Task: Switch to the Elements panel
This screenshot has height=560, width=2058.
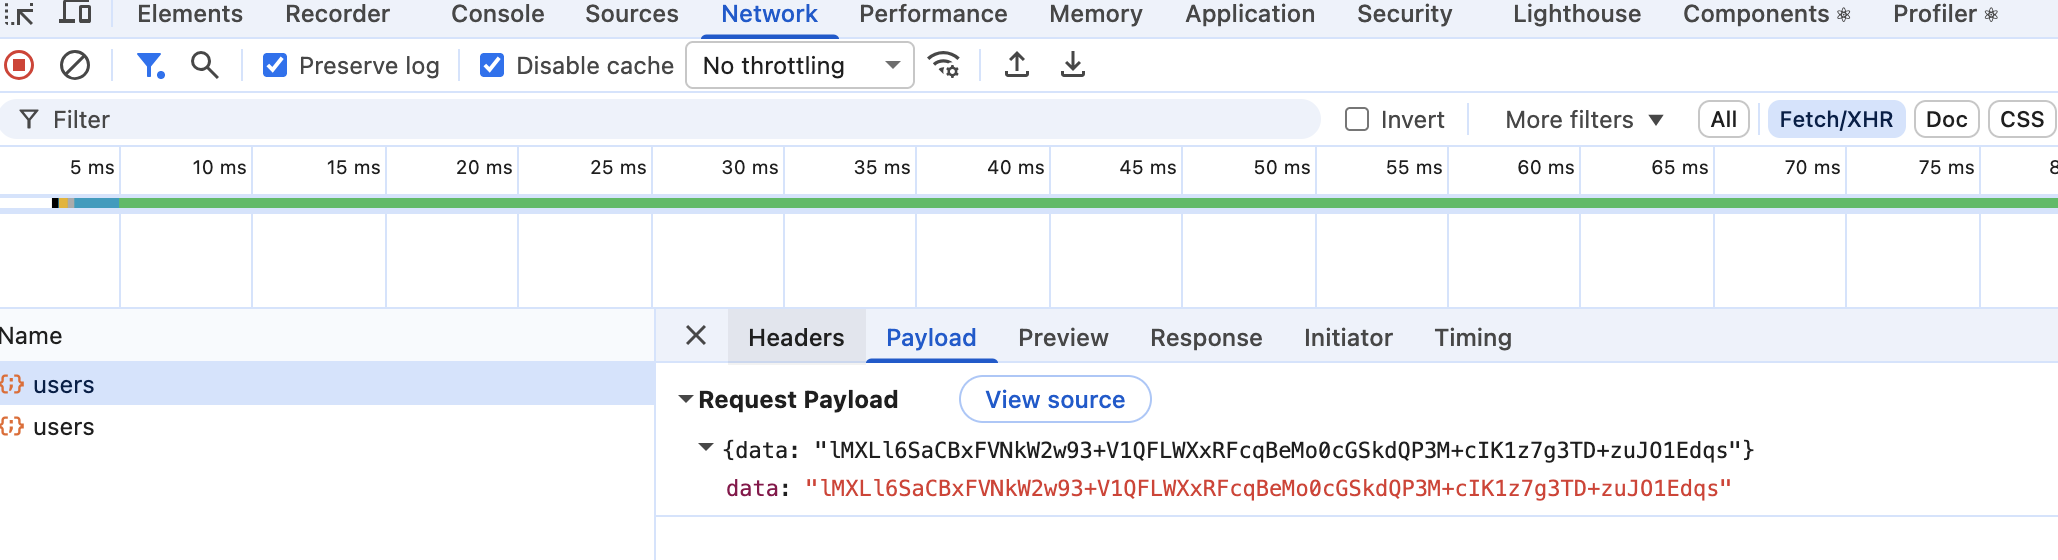Action: click(190, 14)
